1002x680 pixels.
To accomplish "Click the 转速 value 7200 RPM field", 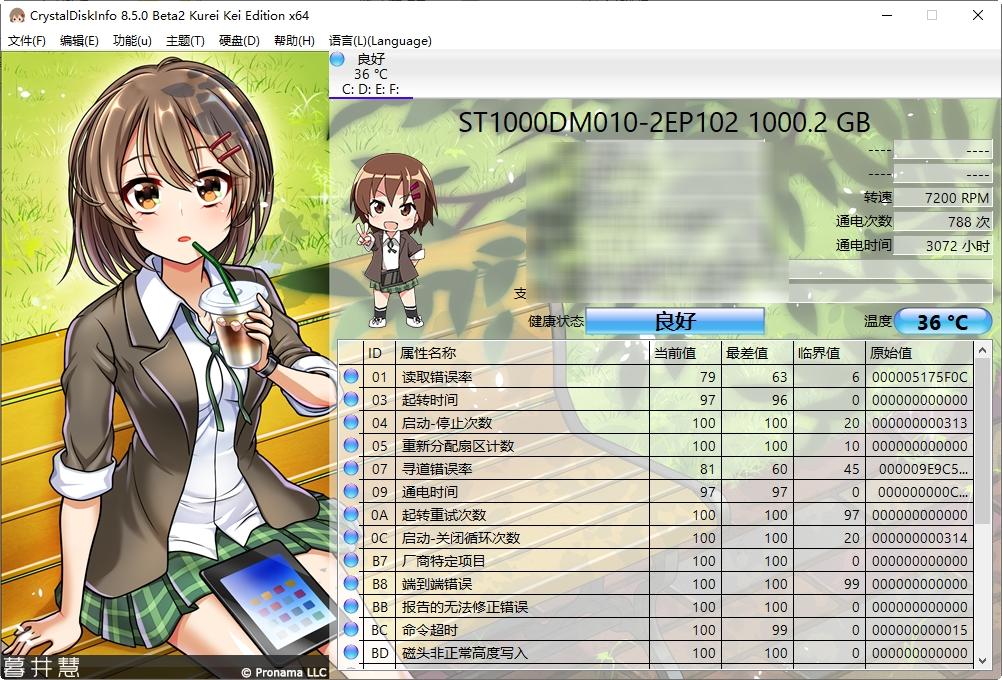I will [x=943, y=197].
